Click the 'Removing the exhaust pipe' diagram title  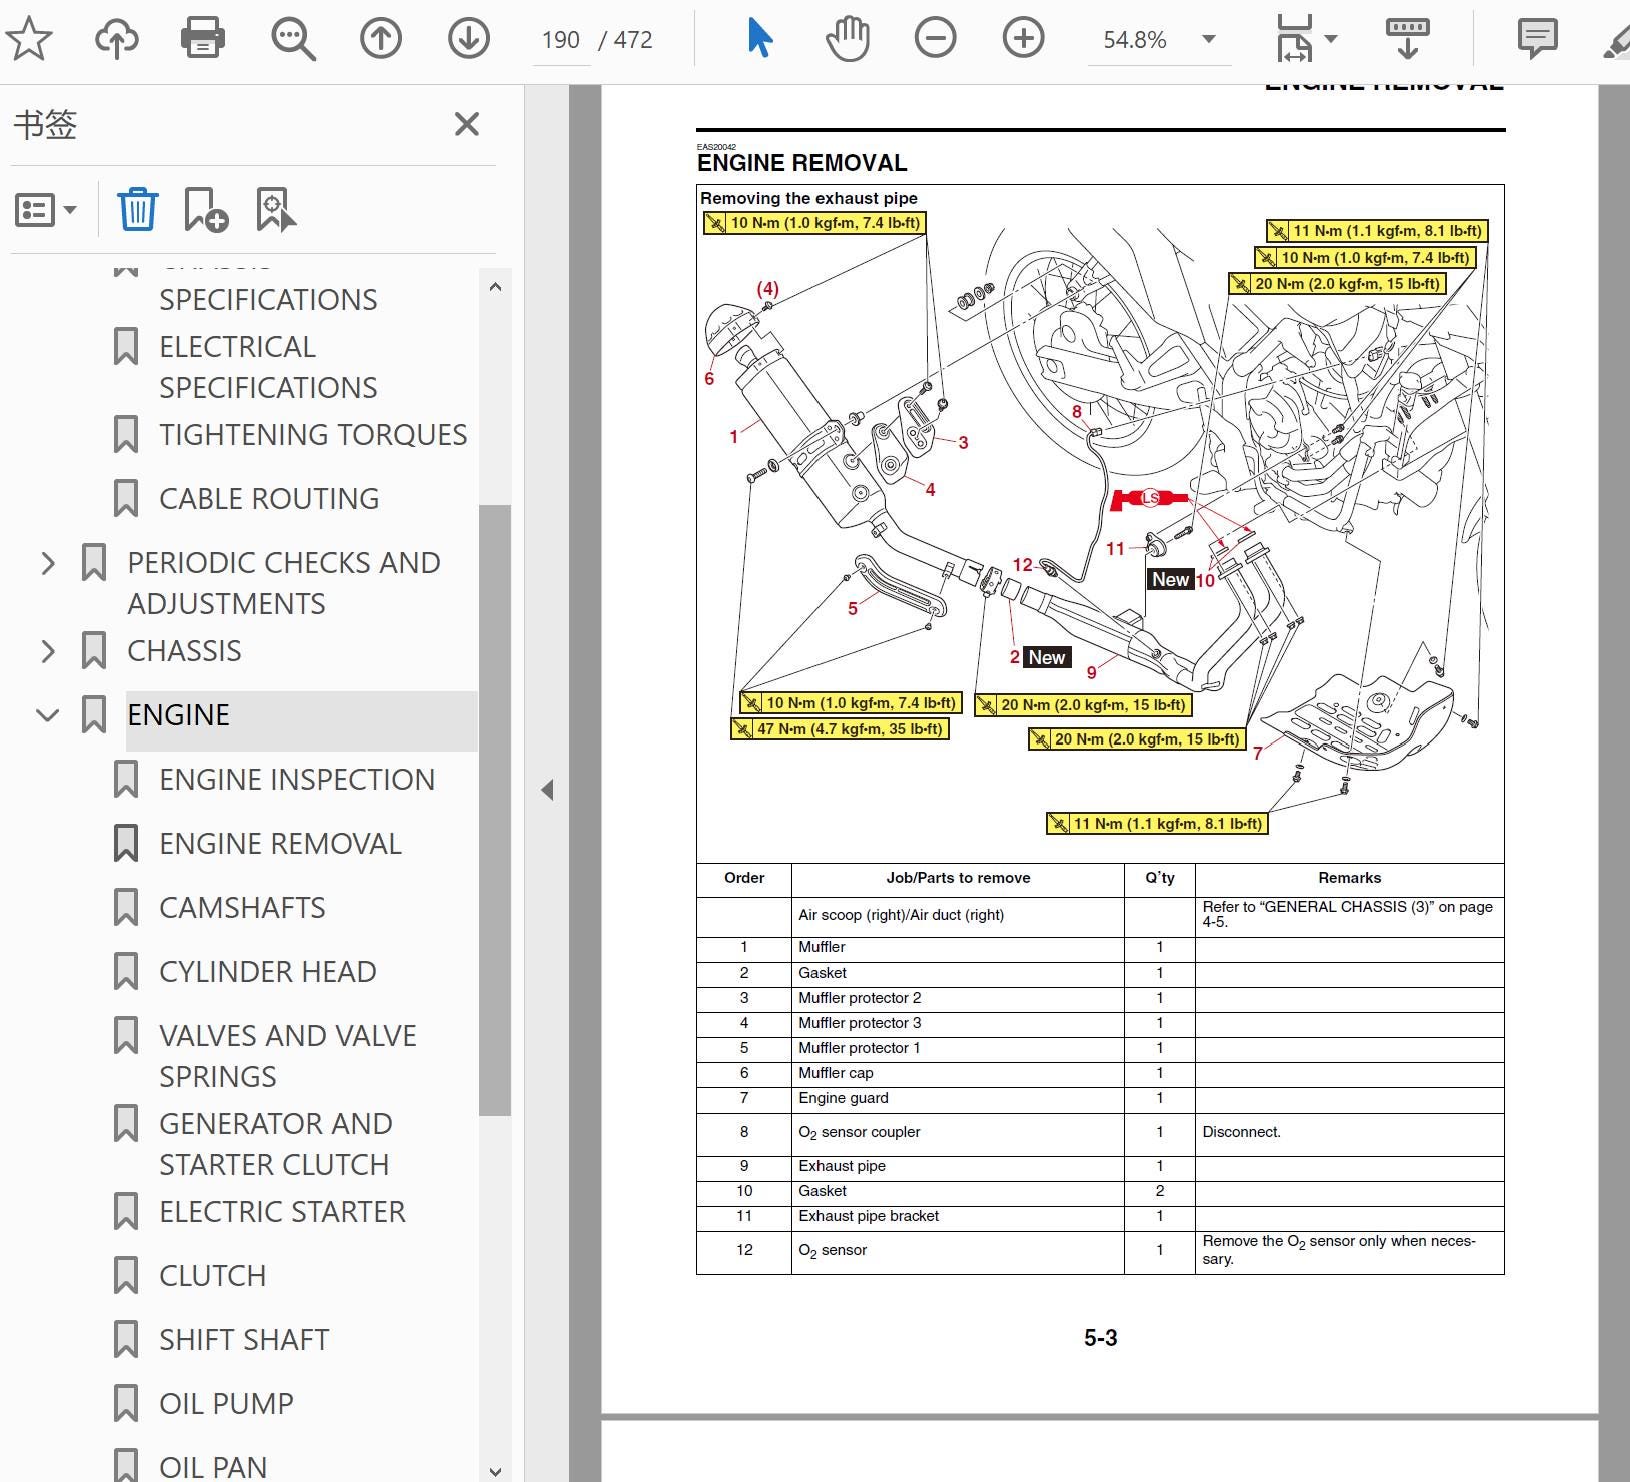click(808, 198)
